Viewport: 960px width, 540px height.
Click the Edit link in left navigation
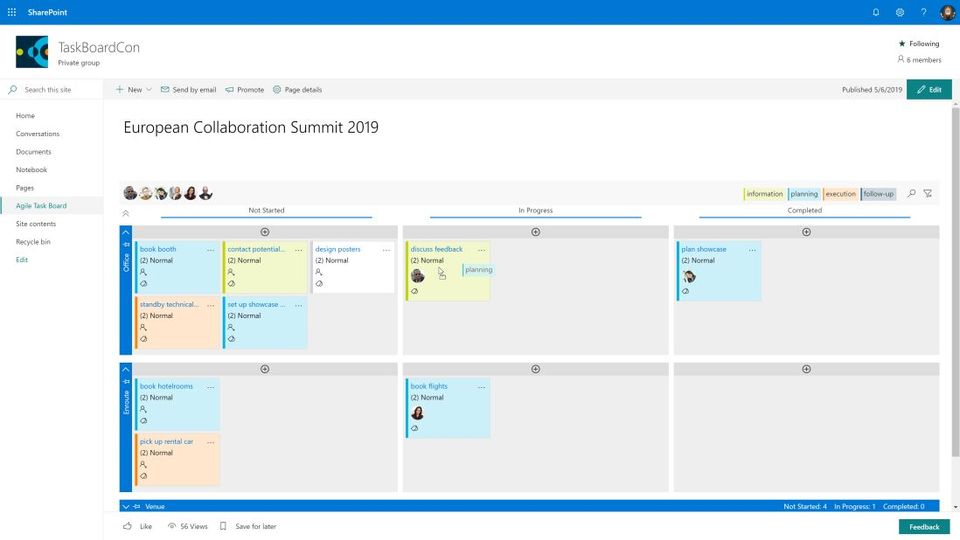22,260
